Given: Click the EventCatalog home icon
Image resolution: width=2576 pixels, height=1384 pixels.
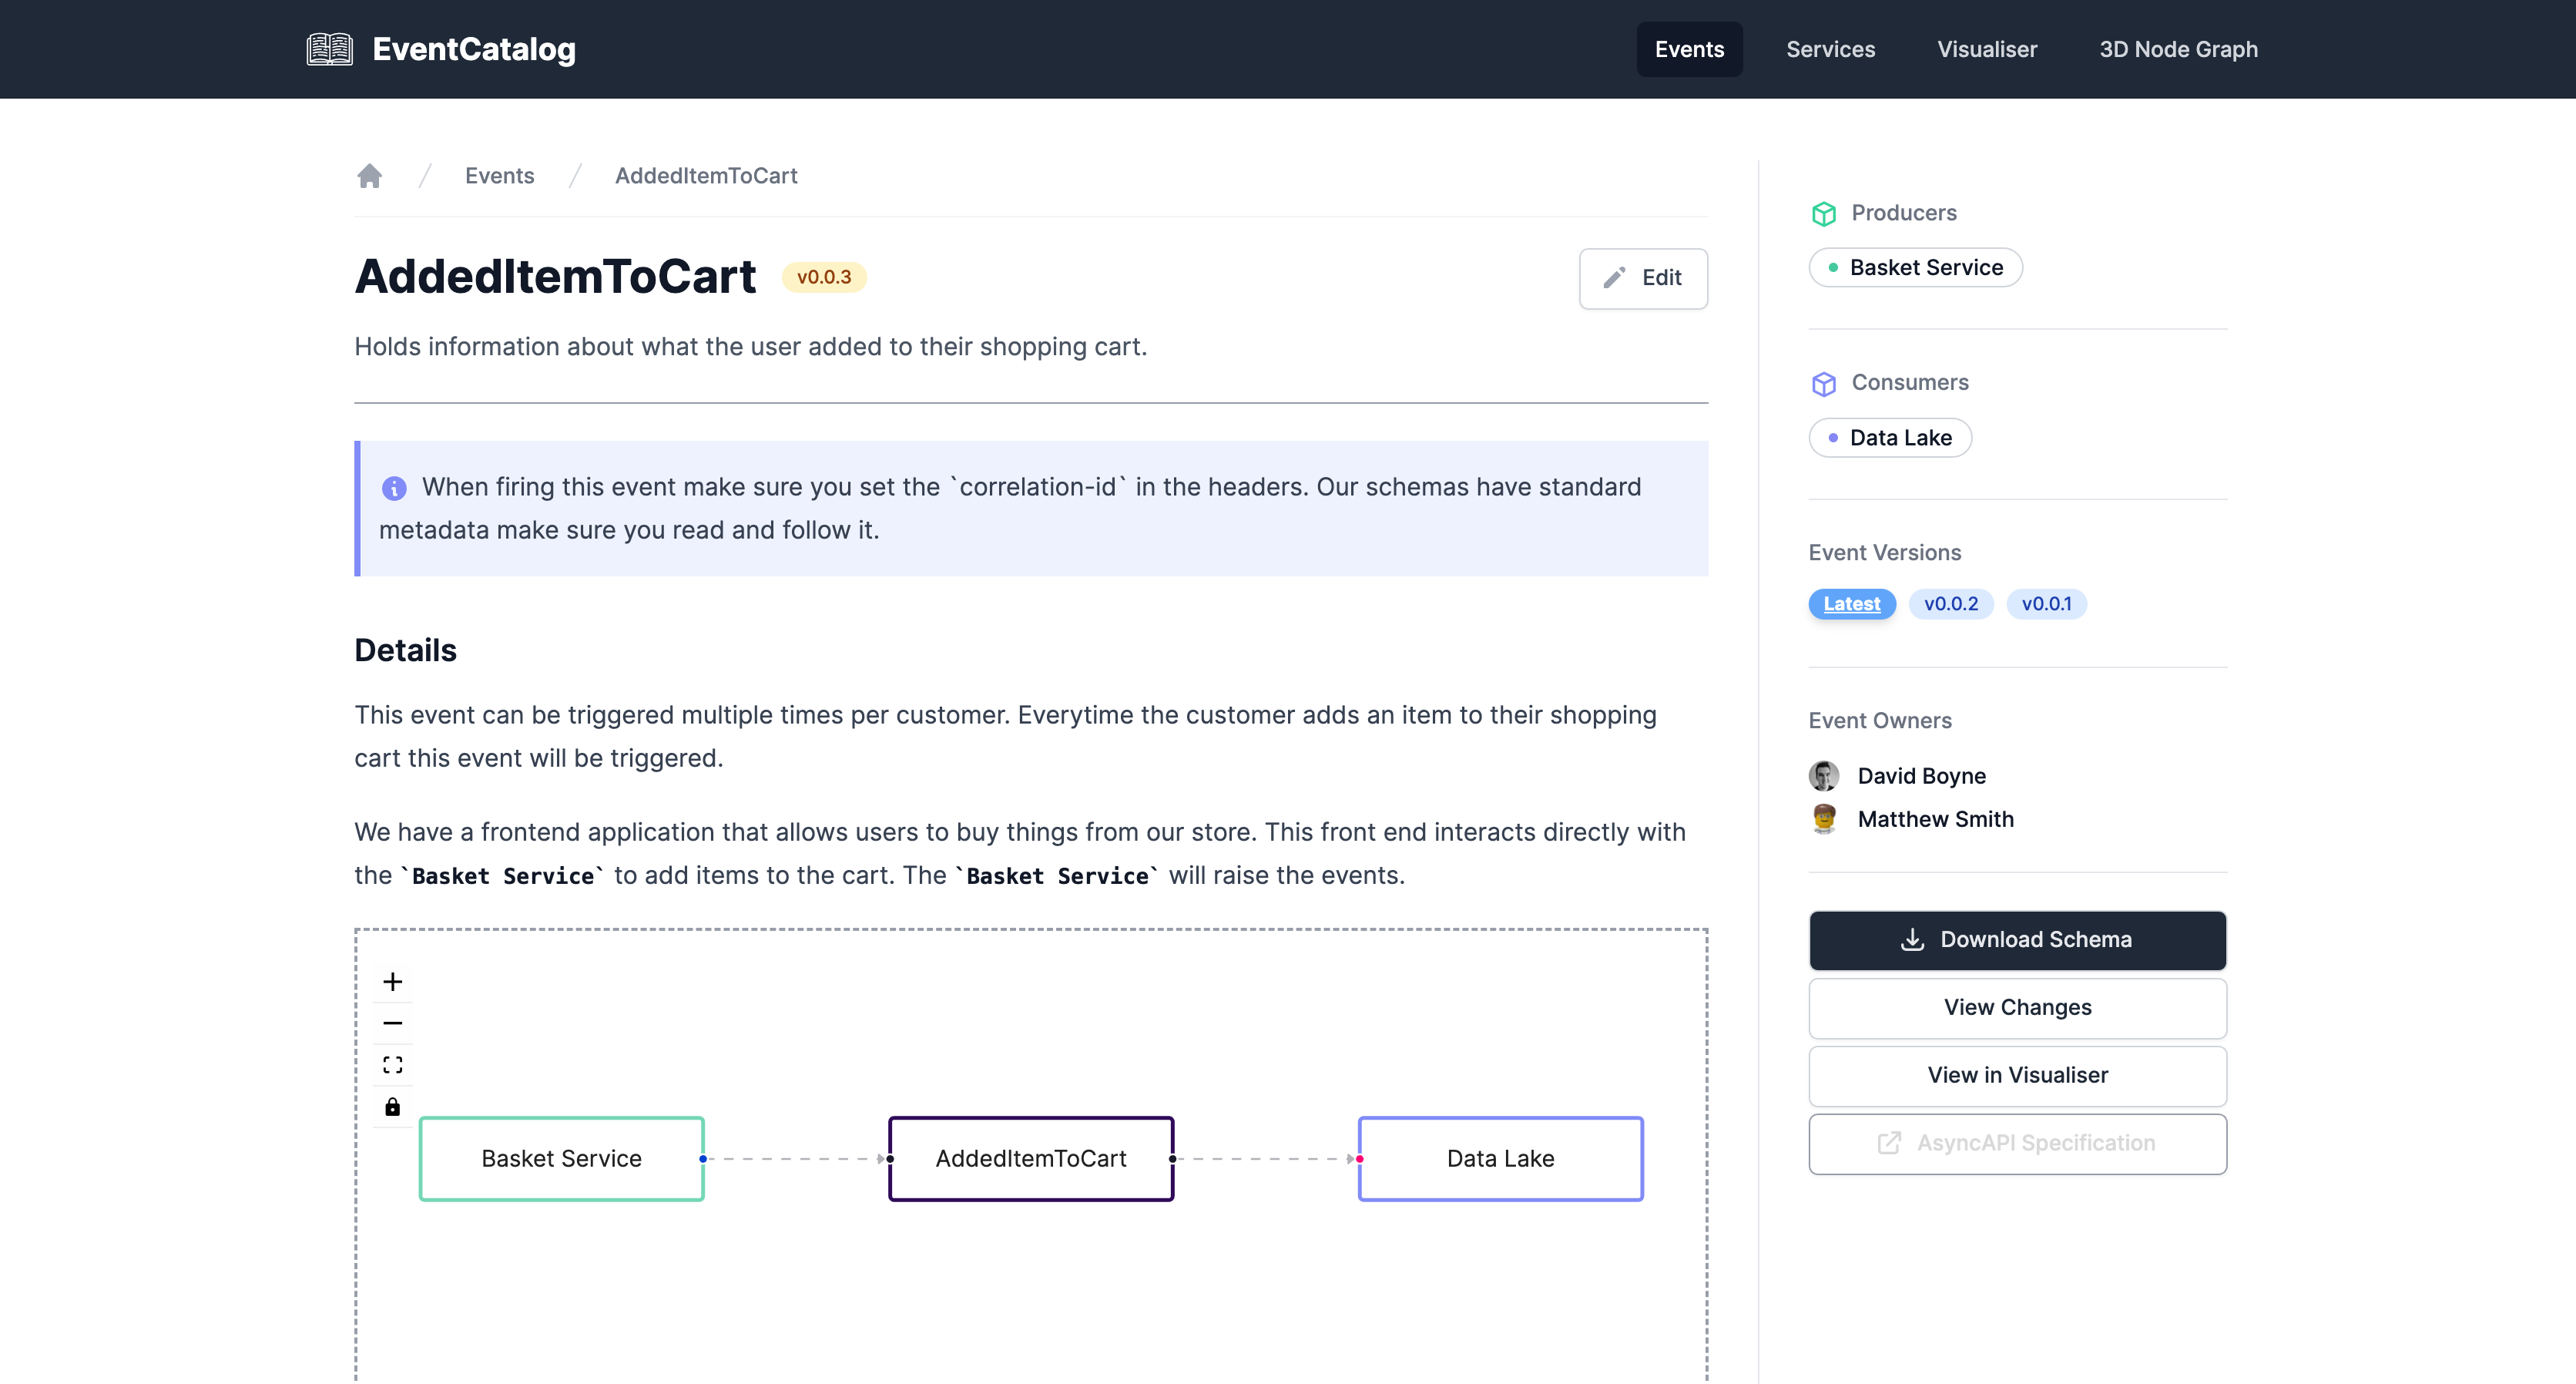Looking at the screenshot, I should (327, 49).
